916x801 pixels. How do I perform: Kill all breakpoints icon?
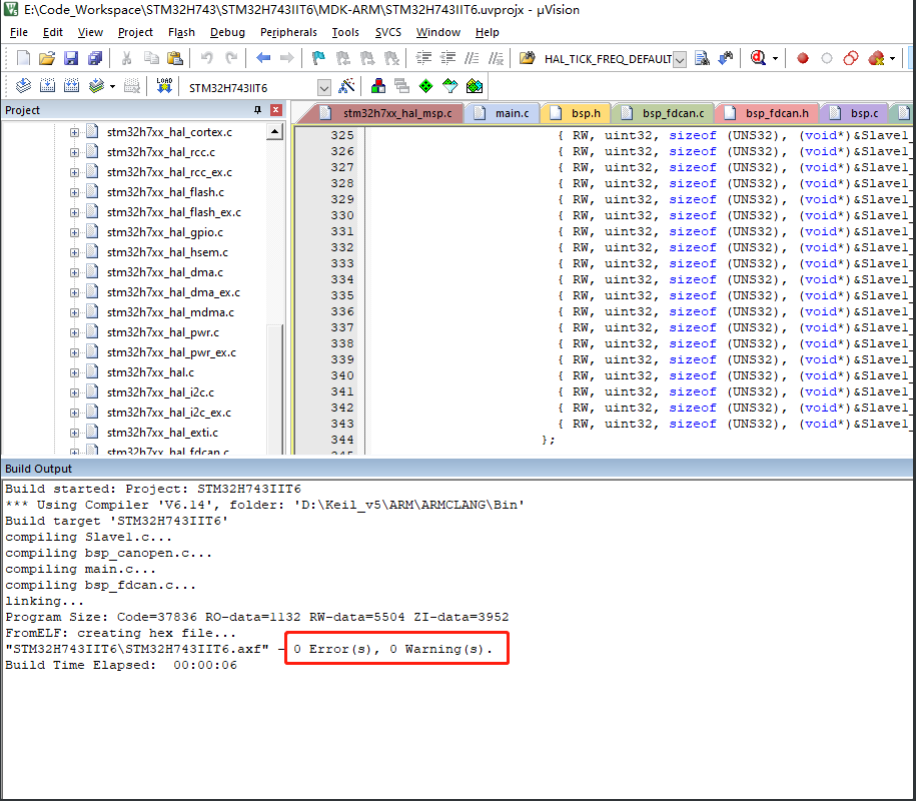point(876,58)
